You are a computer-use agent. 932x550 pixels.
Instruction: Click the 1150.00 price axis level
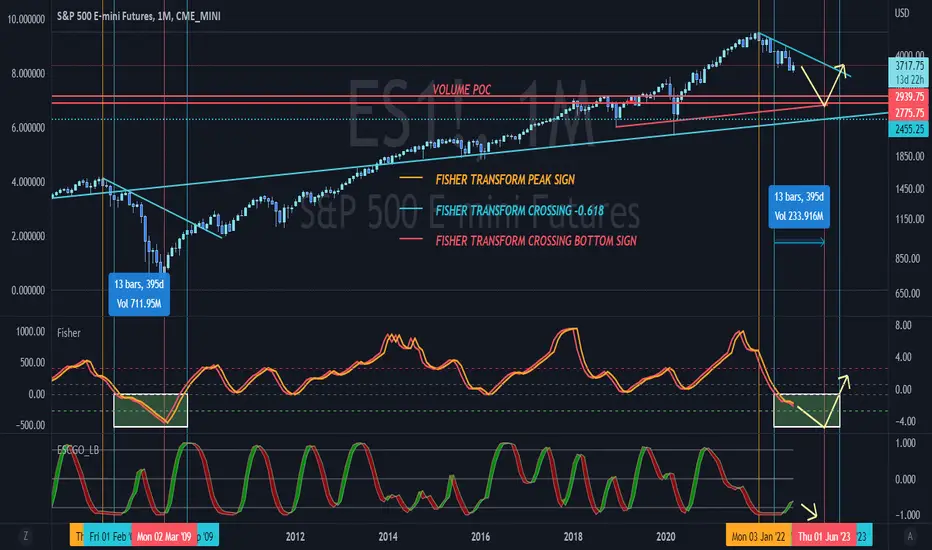pyautogui.click(x=909, y=219)
